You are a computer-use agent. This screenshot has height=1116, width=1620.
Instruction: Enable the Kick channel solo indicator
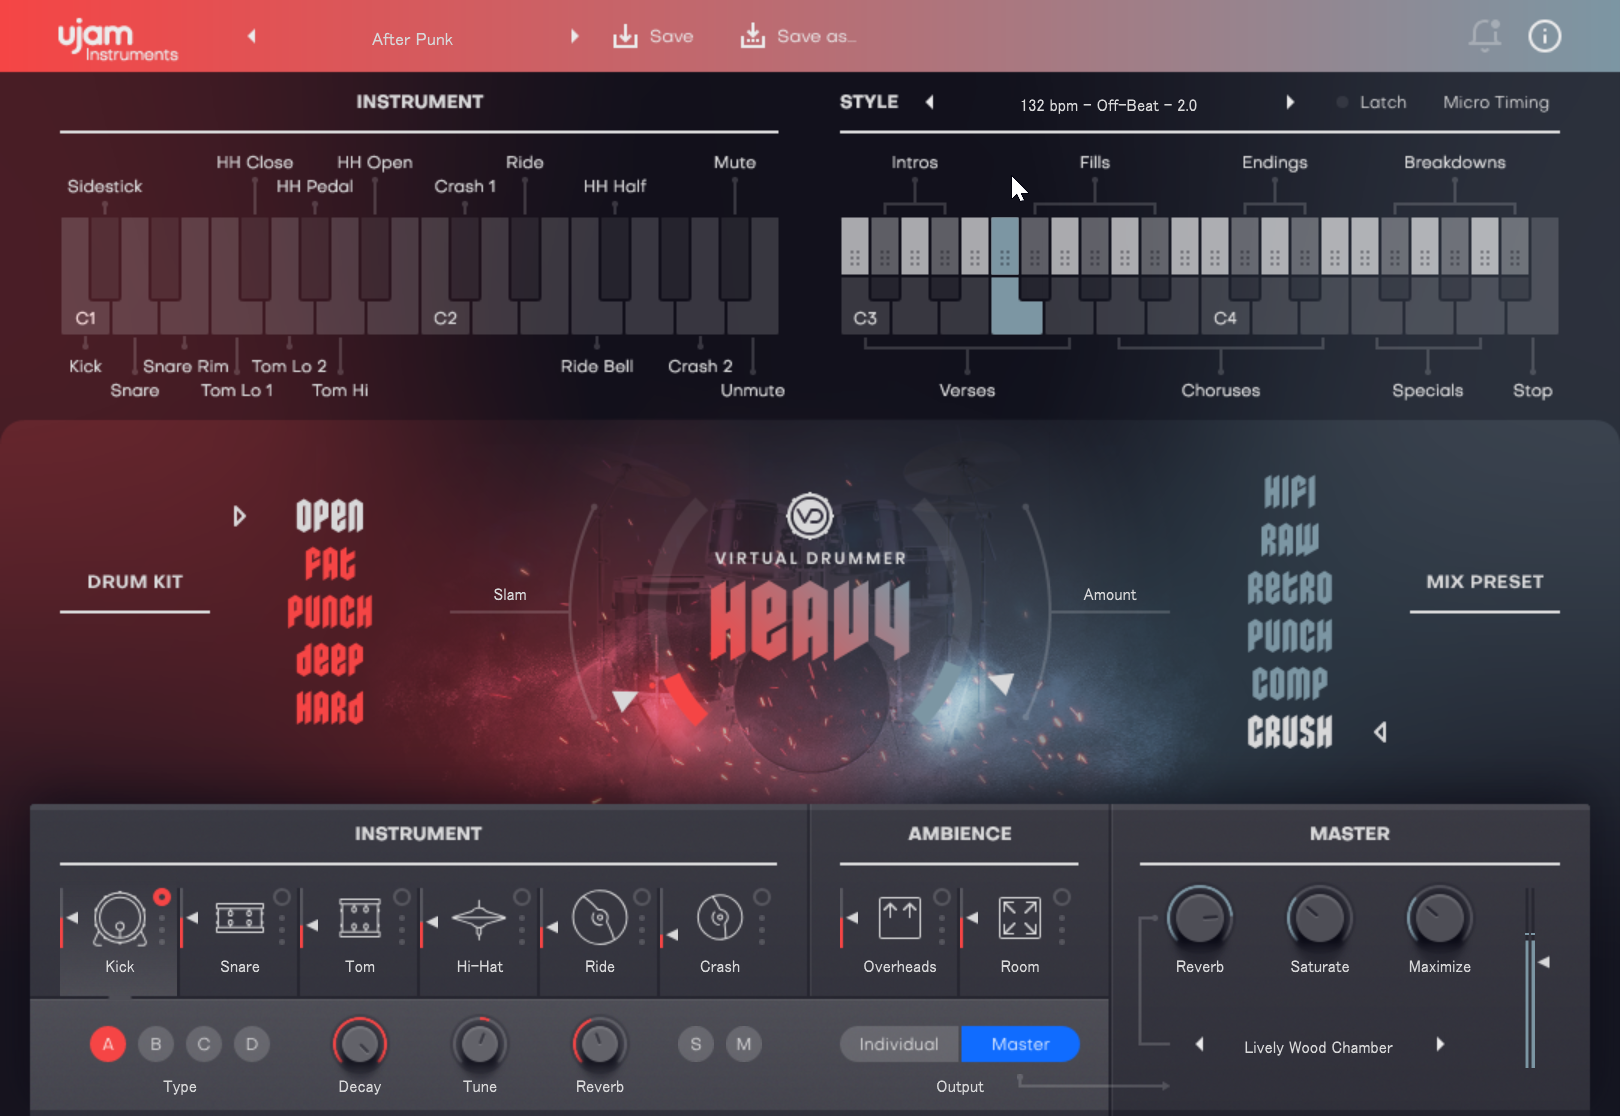point(162,897)
